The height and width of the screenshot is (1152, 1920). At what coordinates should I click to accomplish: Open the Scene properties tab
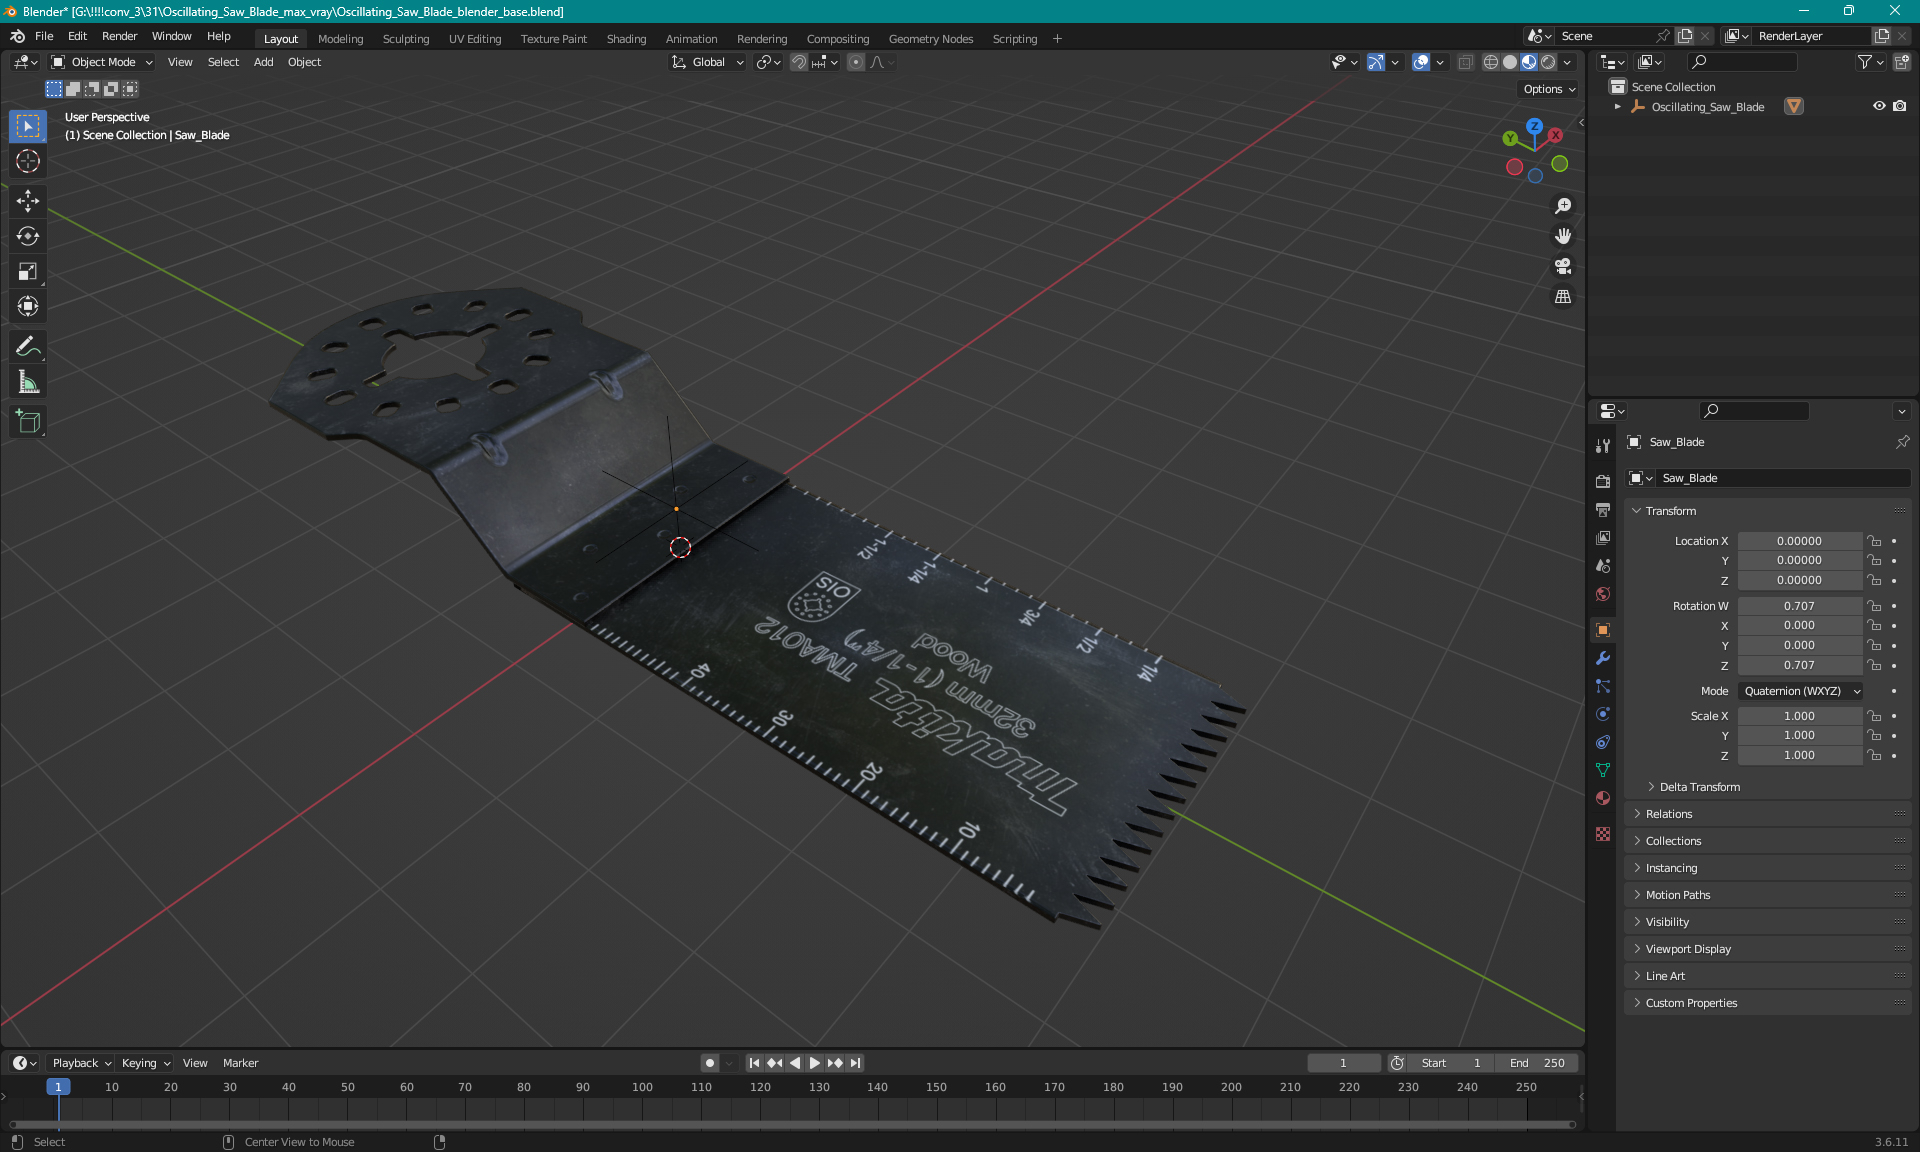1603,565
